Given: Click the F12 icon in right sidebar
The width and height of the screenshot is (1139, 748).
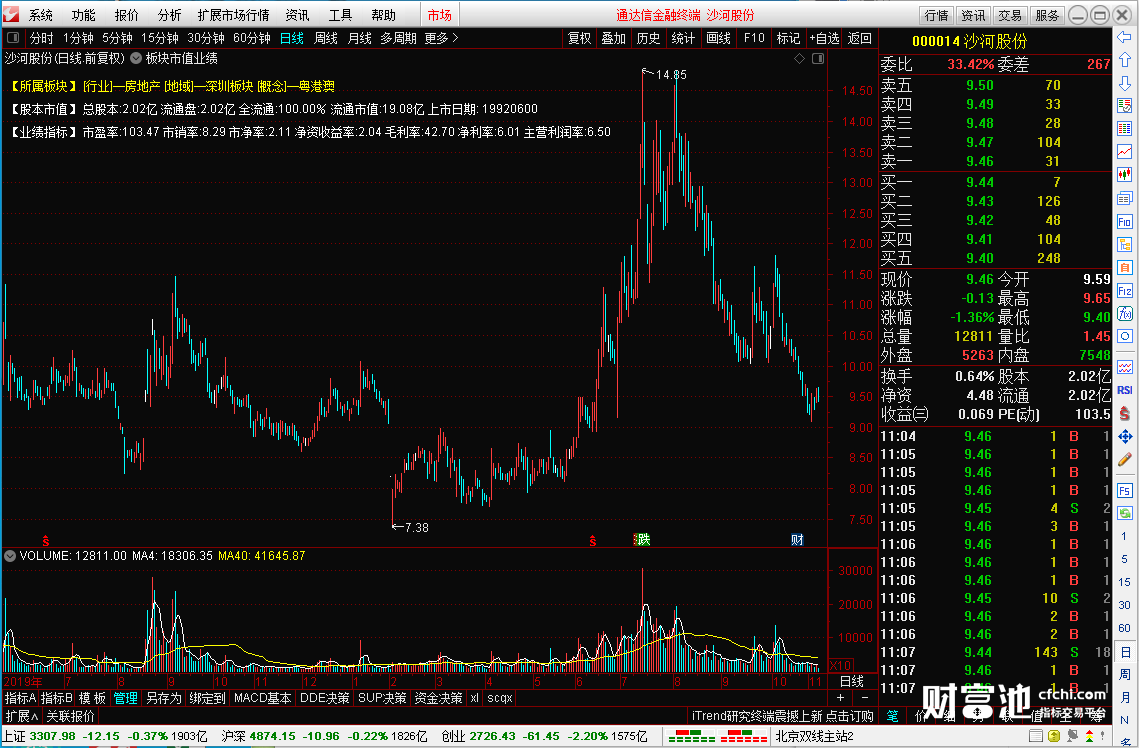Looking at the screenshot, I should point(1124,290).
